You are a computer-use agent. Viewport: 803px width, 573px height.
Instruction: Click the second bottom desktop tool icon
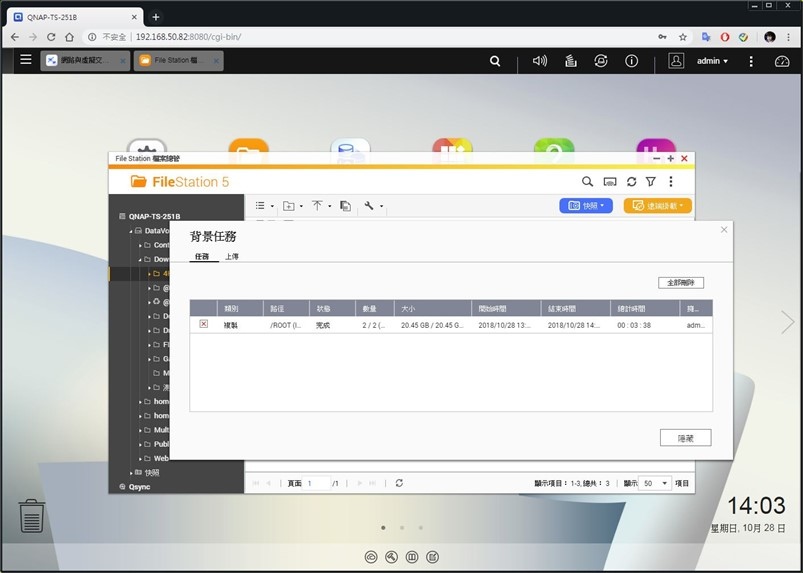391,557
